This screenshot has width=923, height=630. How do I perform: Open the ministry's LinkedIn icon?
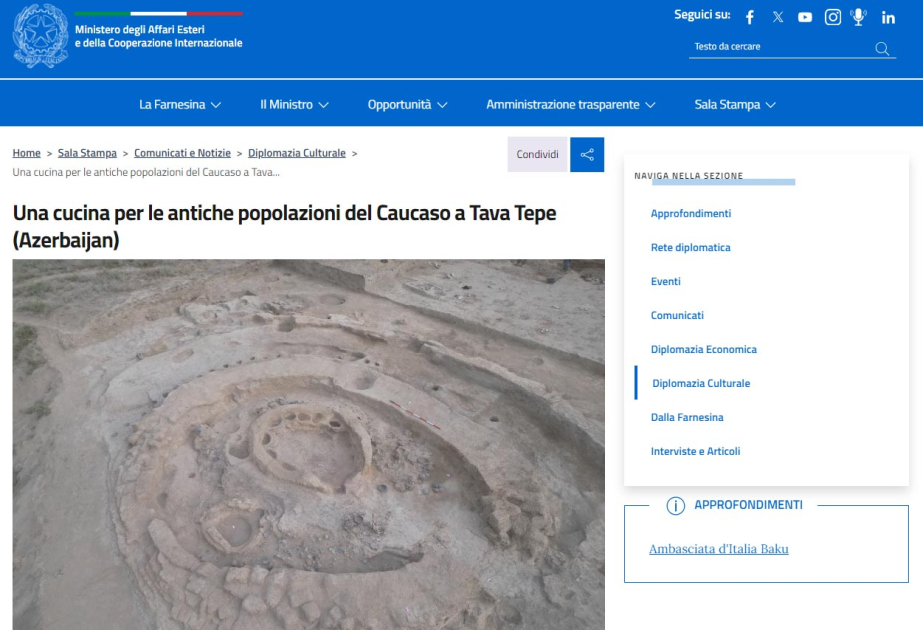pos(888,18)
